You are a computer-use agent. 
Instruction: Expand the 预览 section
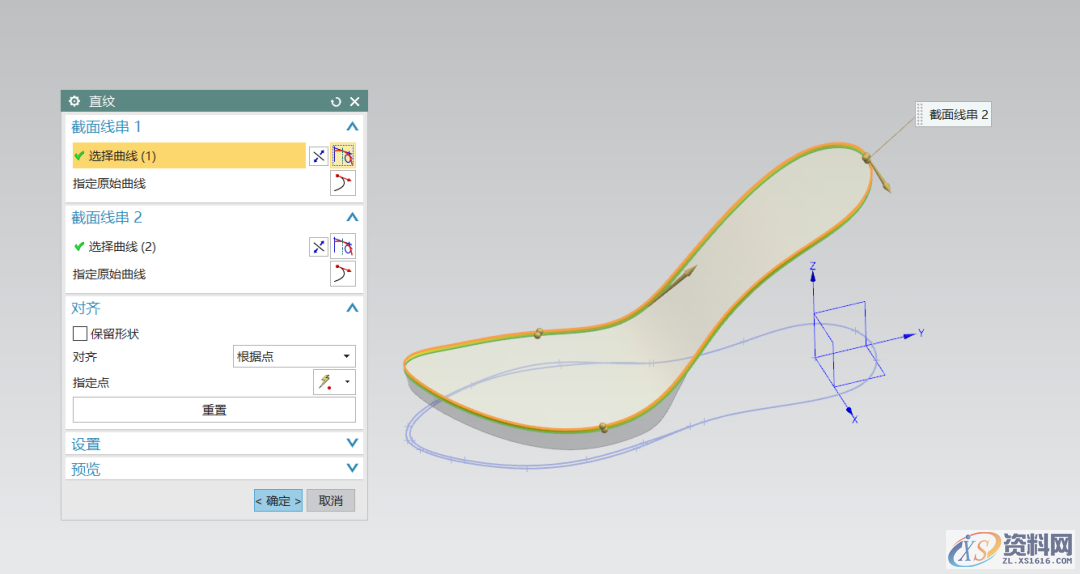[x=351, y=468]
